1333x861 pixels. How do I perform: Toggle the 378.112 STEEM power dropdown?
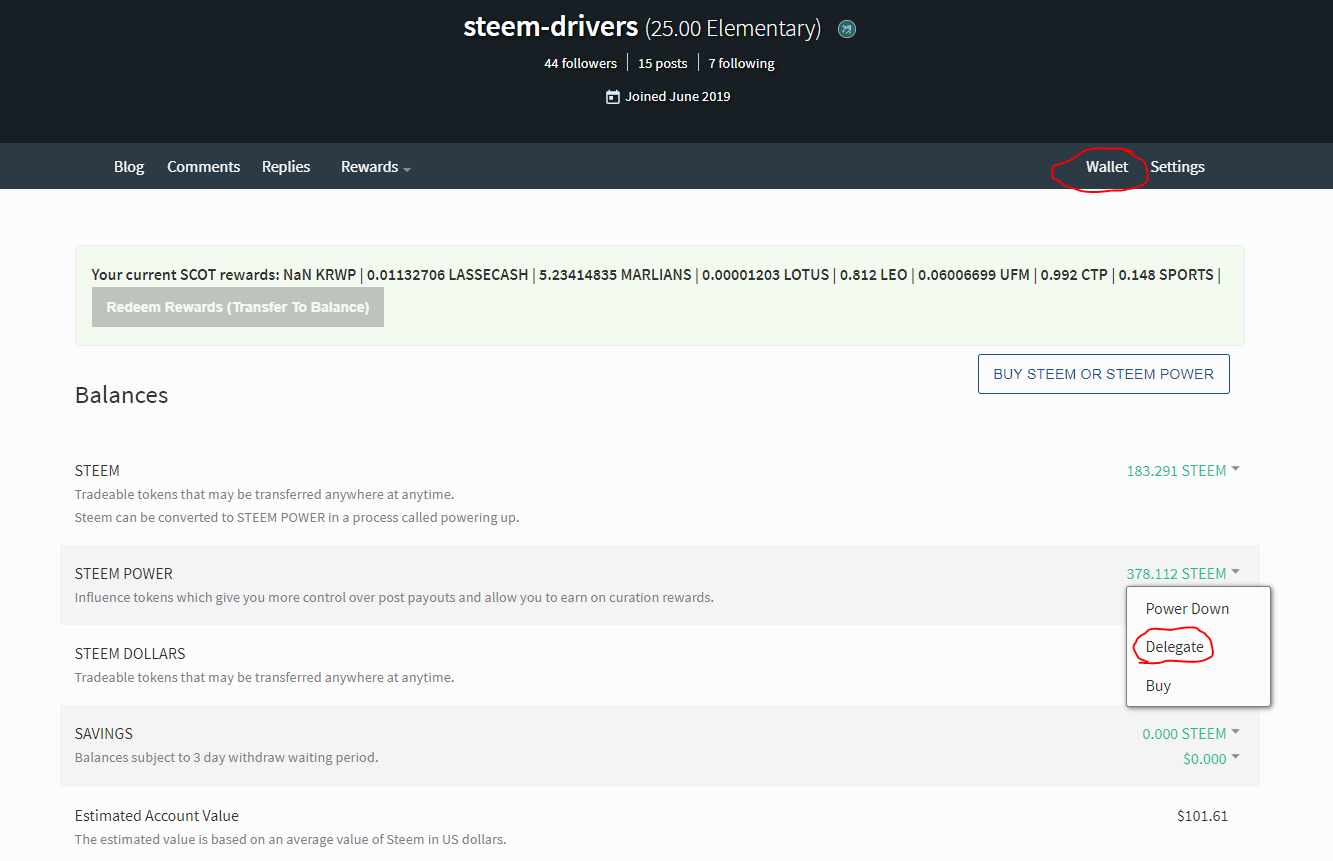coord(1183,574)
